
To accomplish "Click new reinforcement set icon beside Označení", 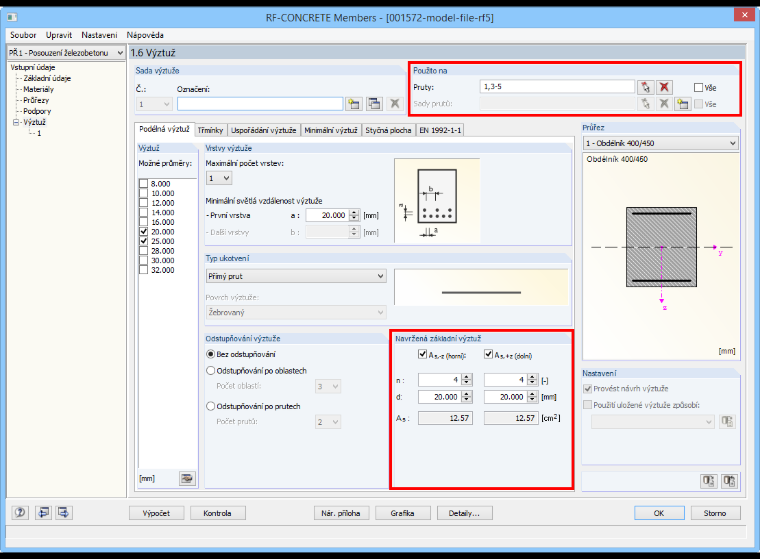I will pyautogui.click(x=354, y=104).
